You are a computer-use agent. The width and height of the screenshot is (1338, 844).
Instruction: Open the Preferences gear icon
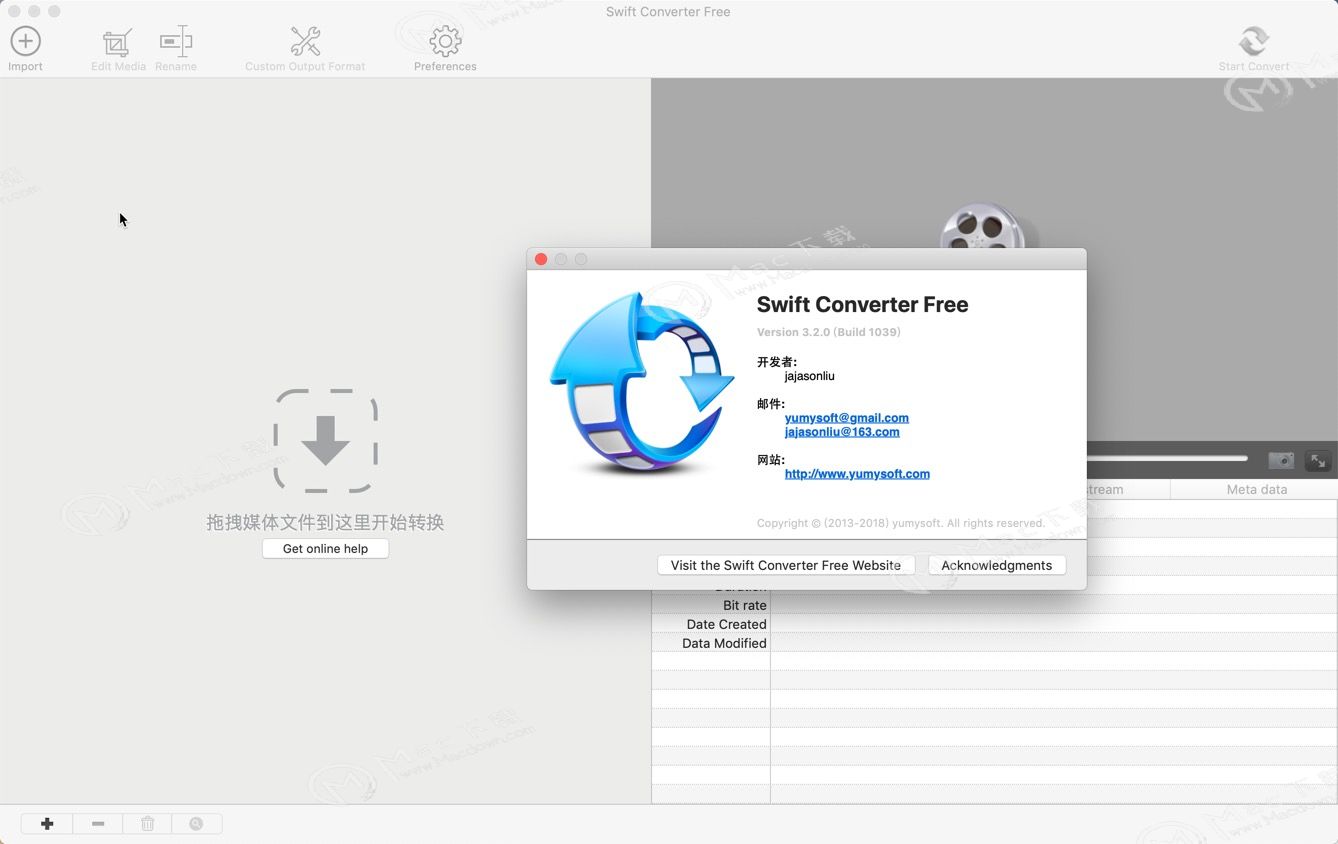tap(445, 41)
